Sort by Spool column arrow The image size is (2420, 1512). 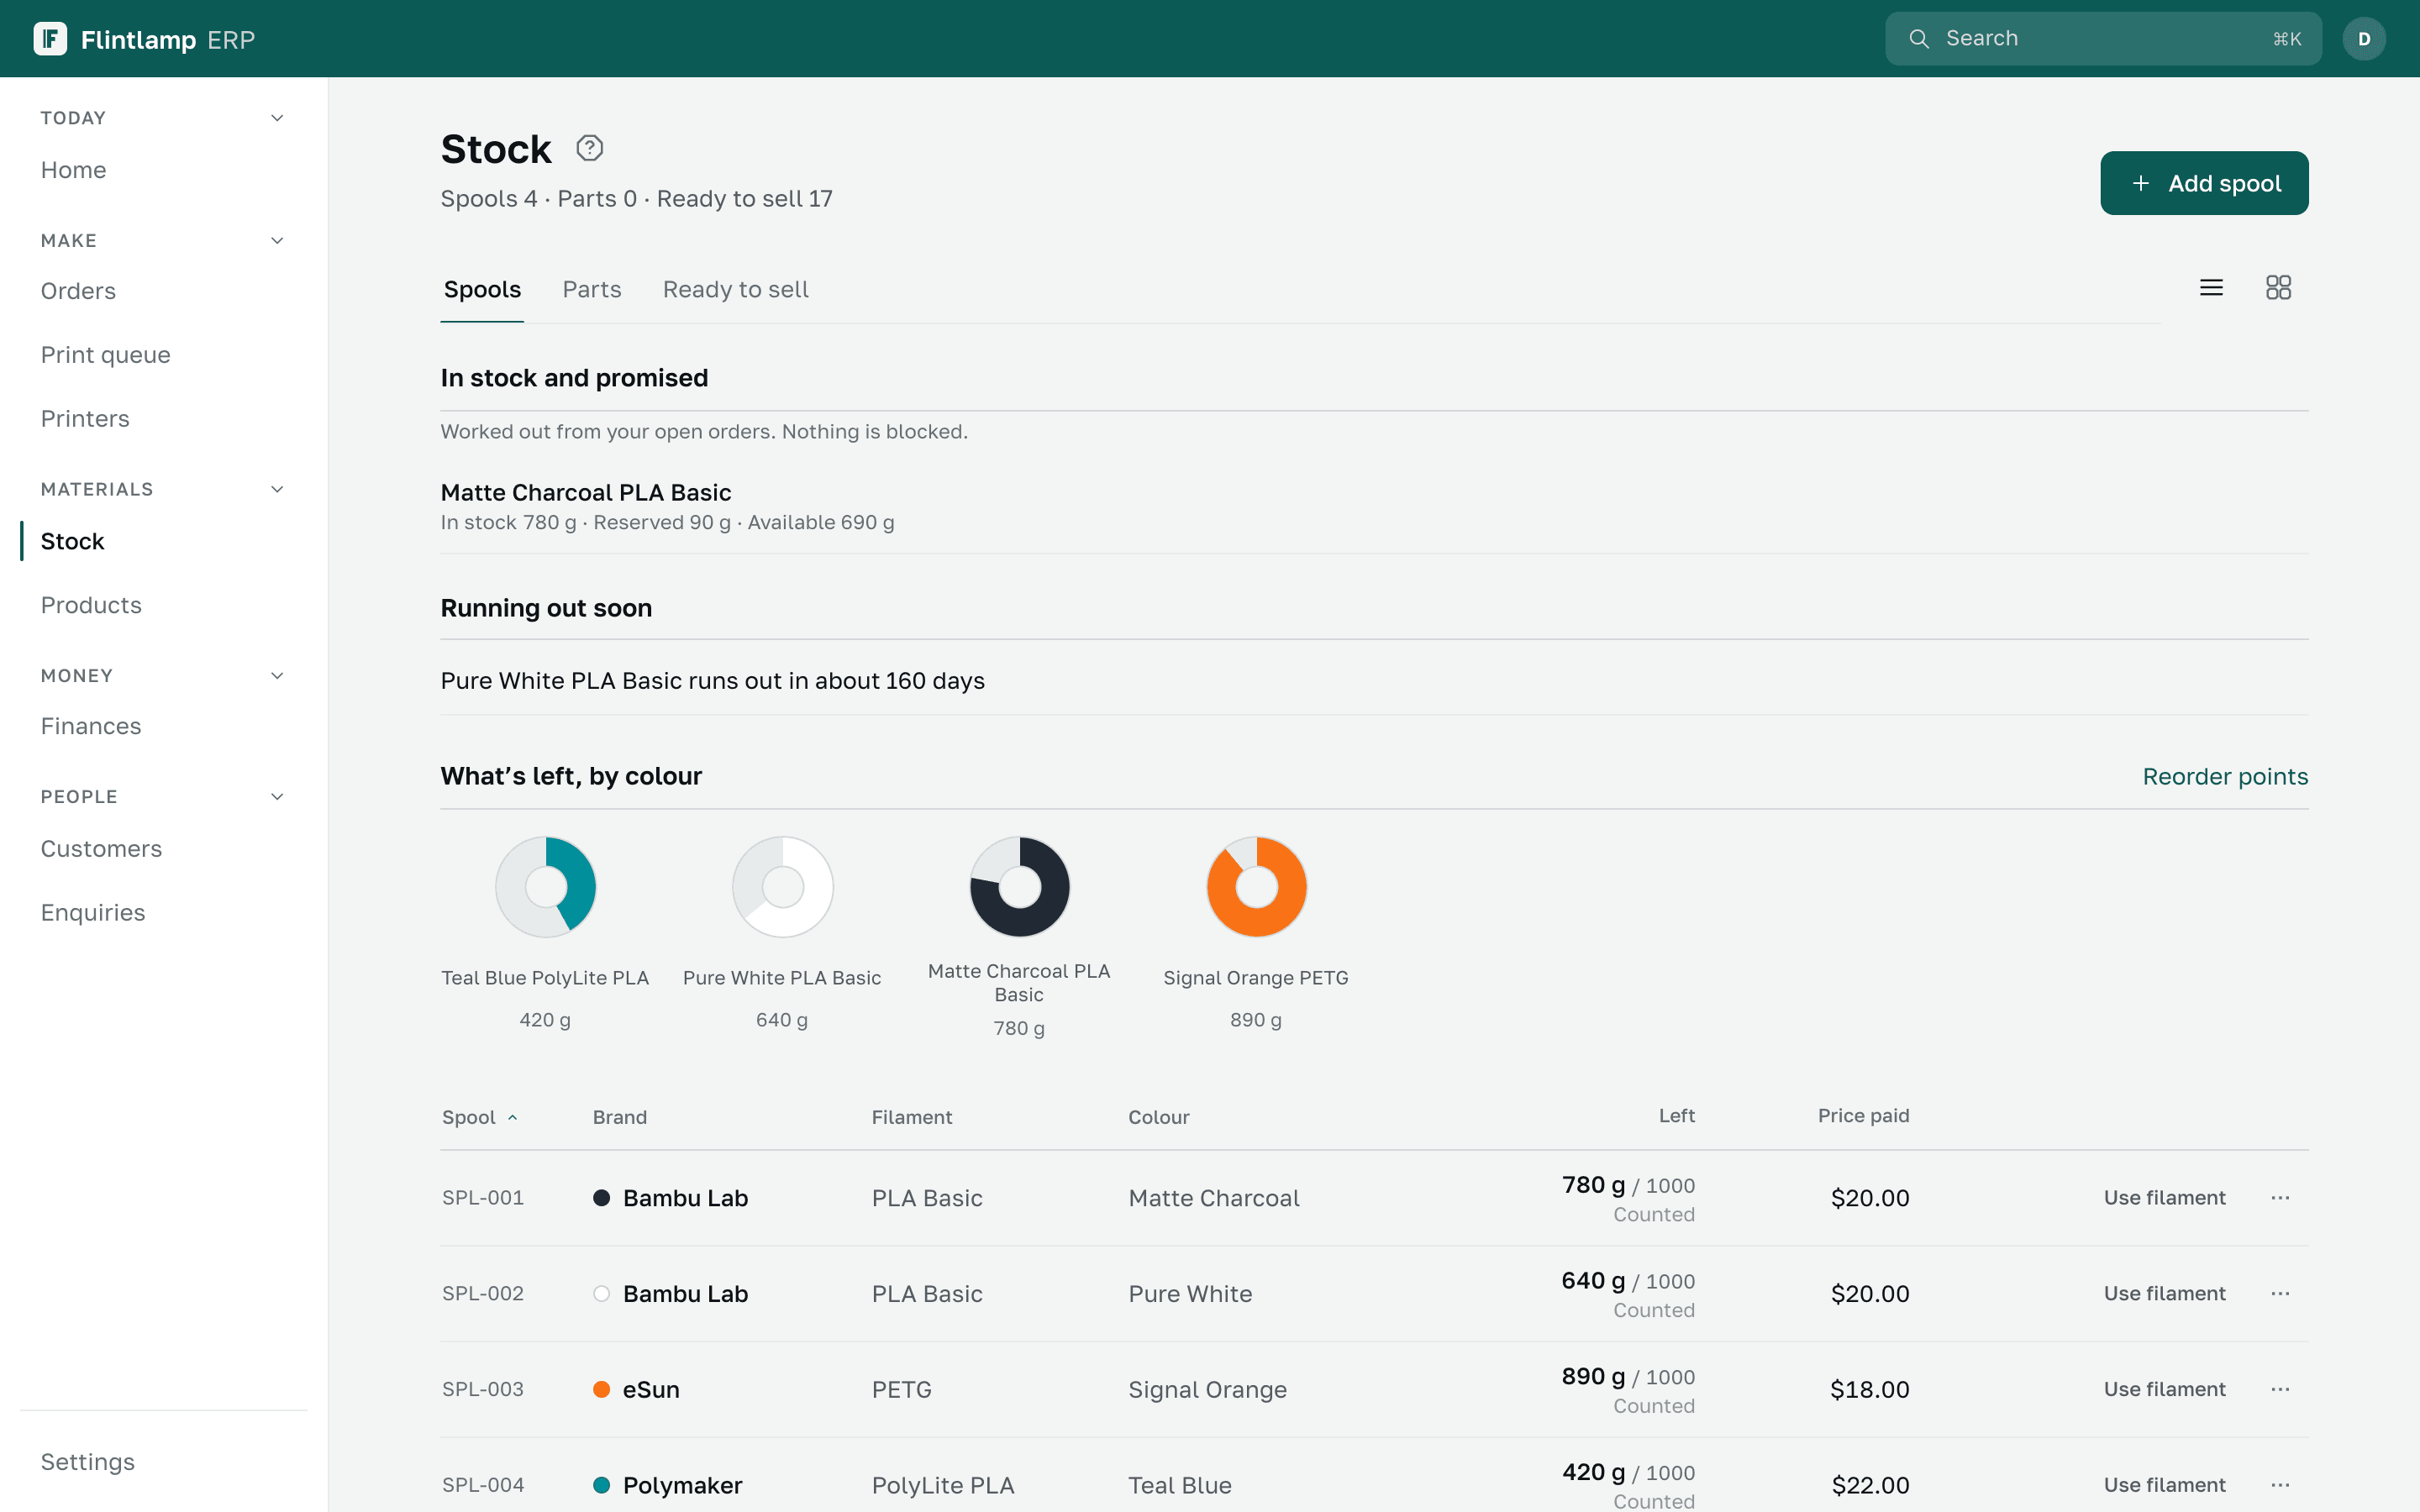pos(513,1118)
